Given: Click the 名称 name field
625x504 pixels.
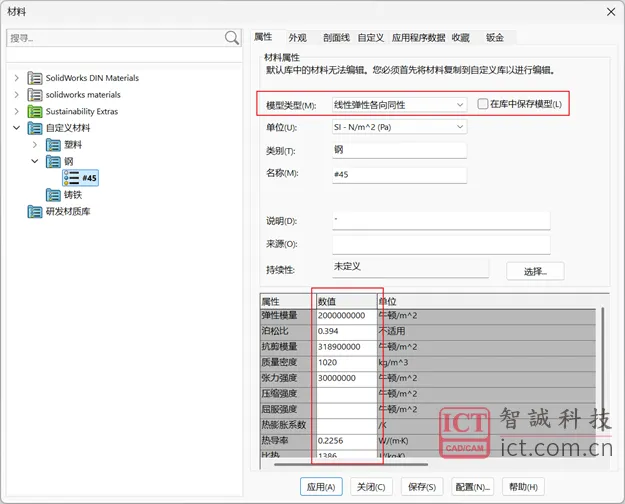Looking at the screenshot, I should pos(399,175).
